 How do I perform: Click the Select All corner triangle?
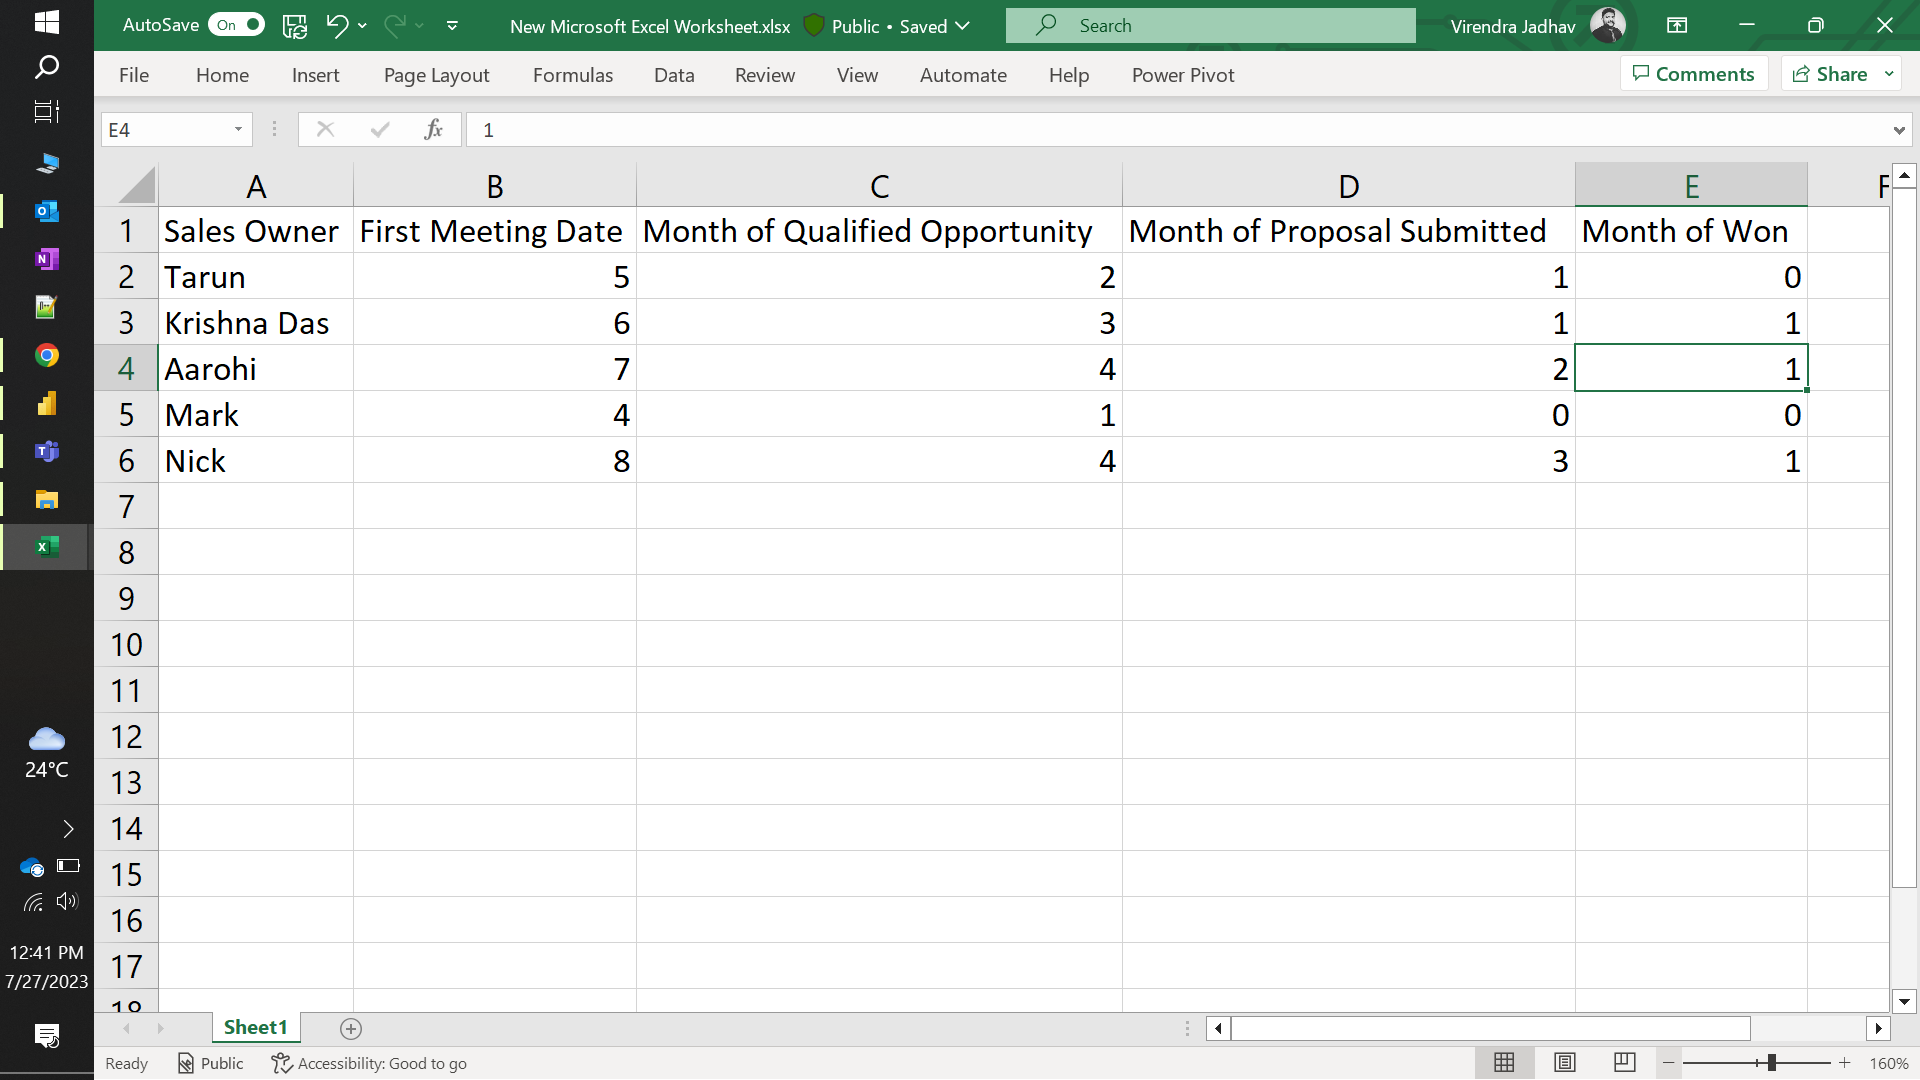pyautogui.click(x=136, y=186)
